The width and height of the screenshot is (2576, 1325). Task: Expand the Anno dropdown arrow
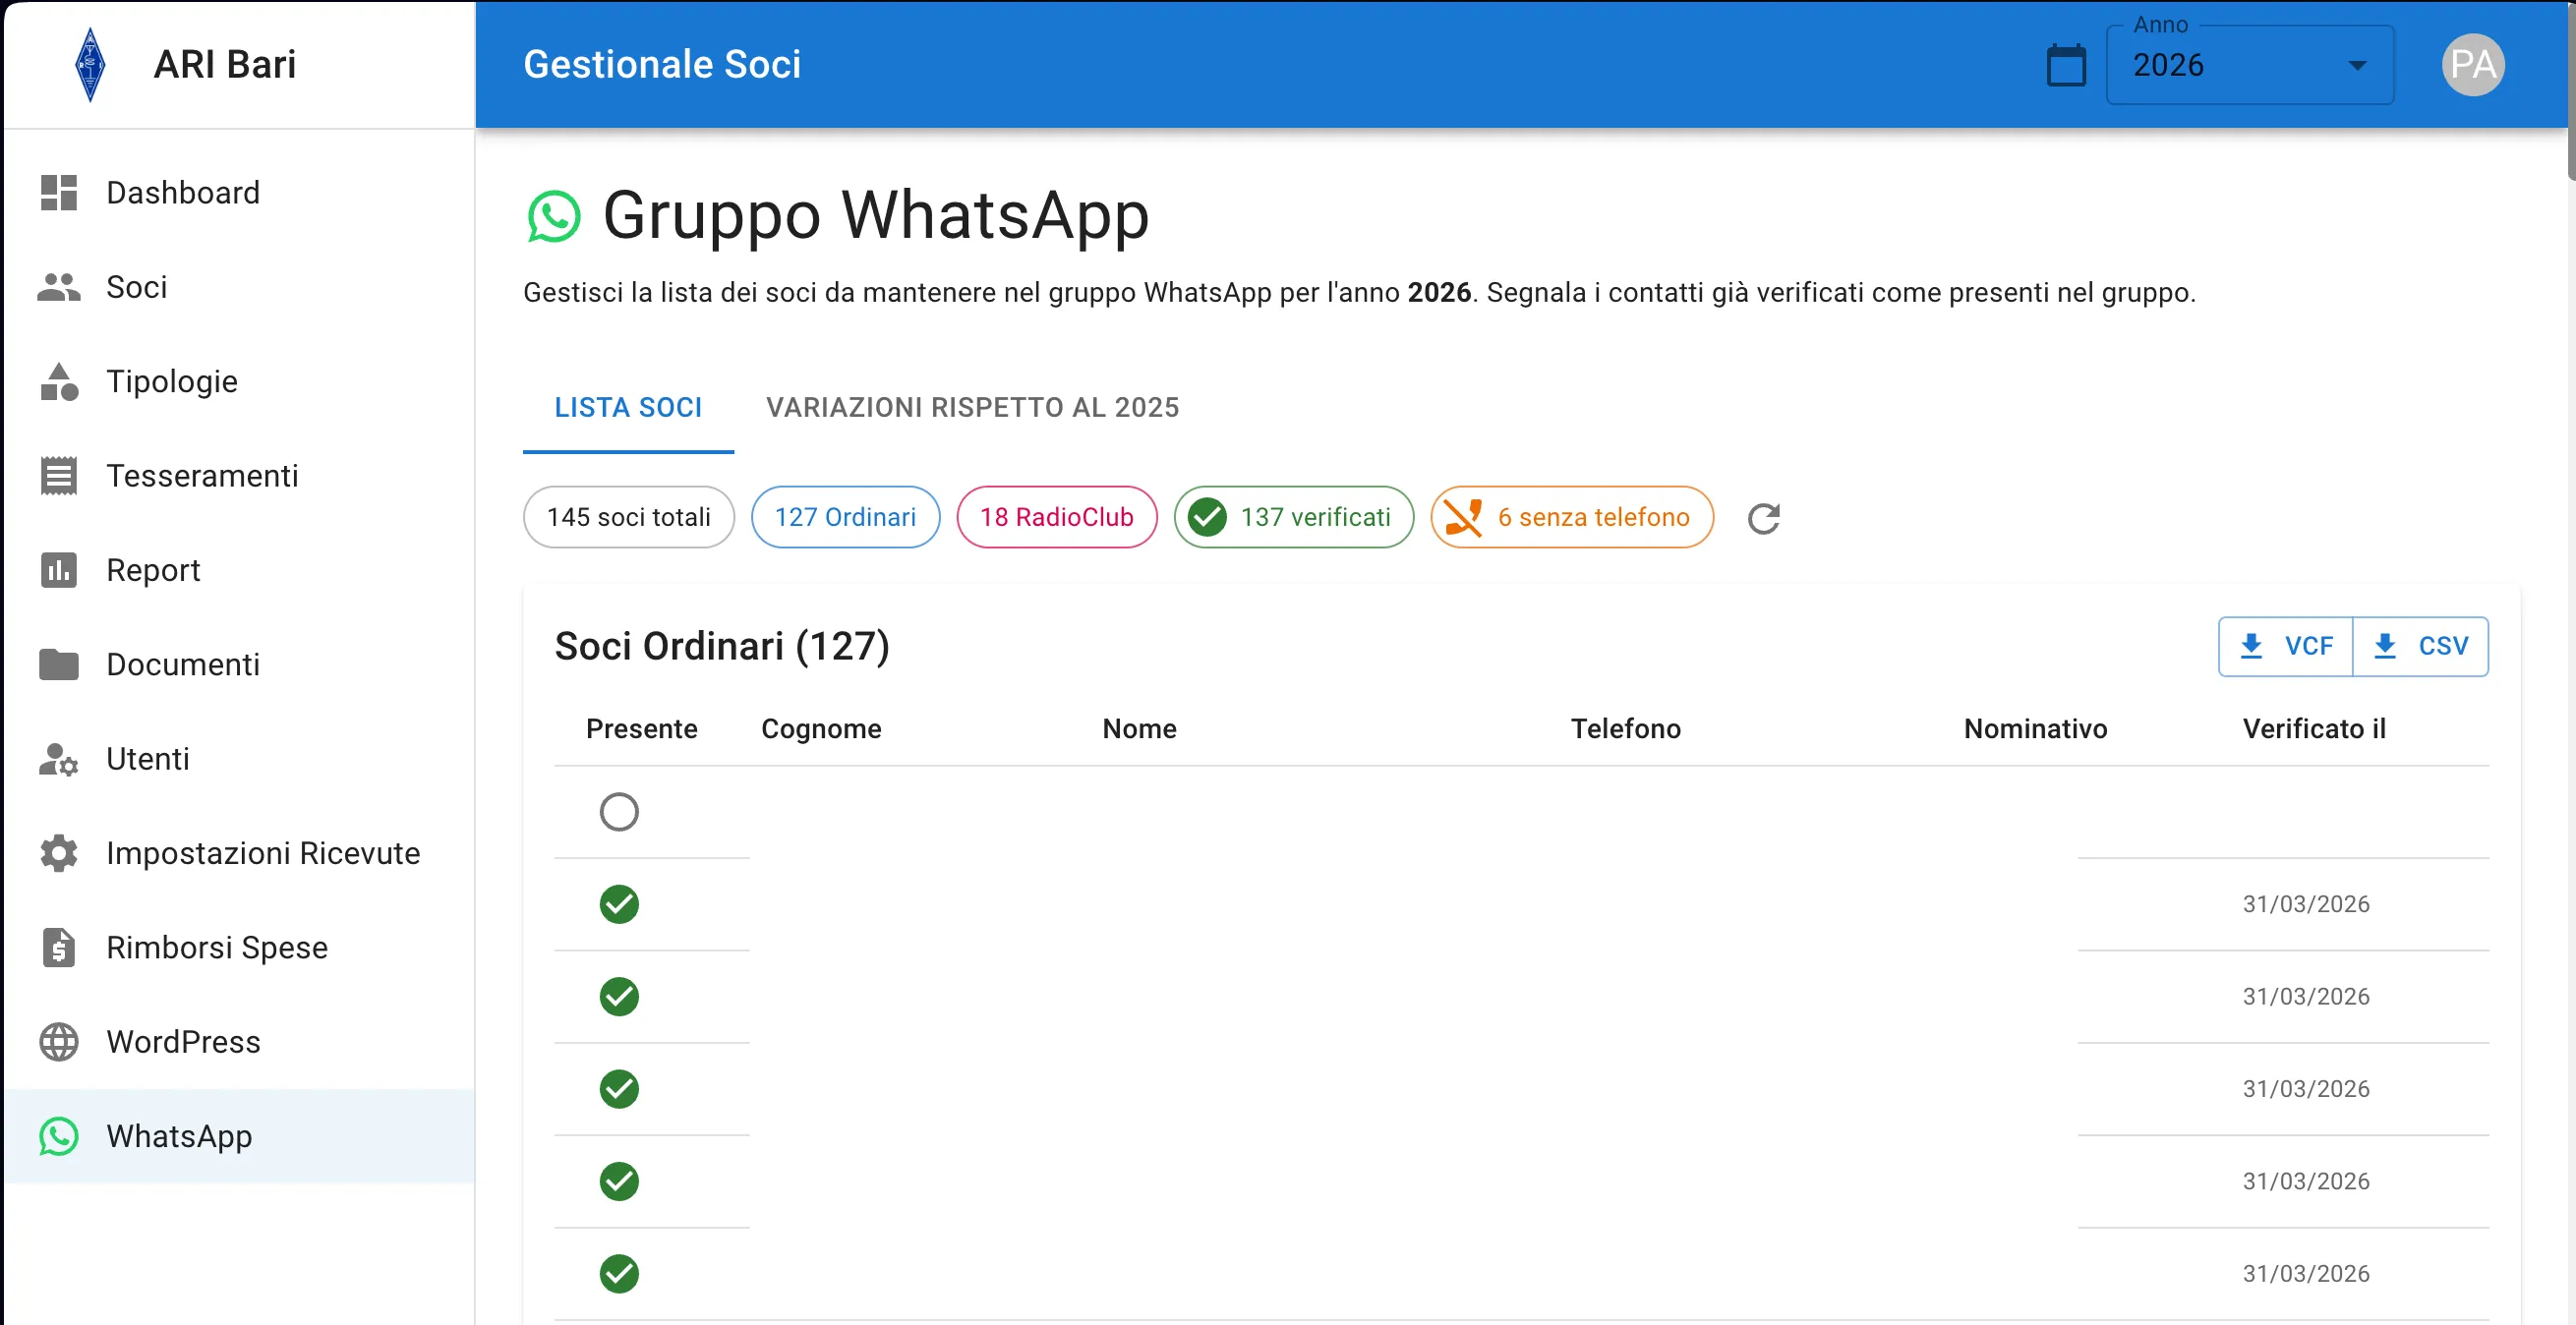(2357, 66)
